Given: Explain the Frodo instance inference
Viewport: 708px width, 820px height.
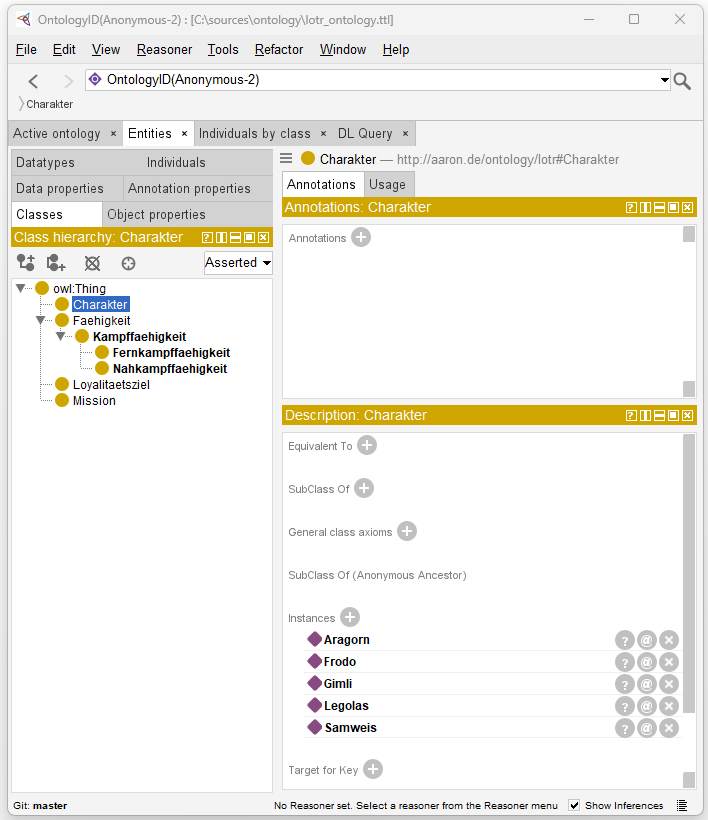Looking at the screenshot, I should click(x=624, y=662).
